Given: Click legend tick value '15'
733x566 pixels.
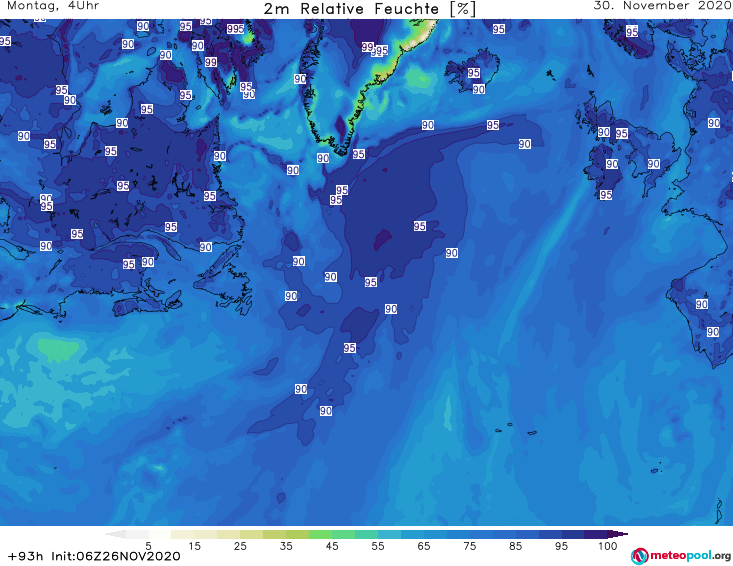Looking at the screenshot, I should click(194, 546).
